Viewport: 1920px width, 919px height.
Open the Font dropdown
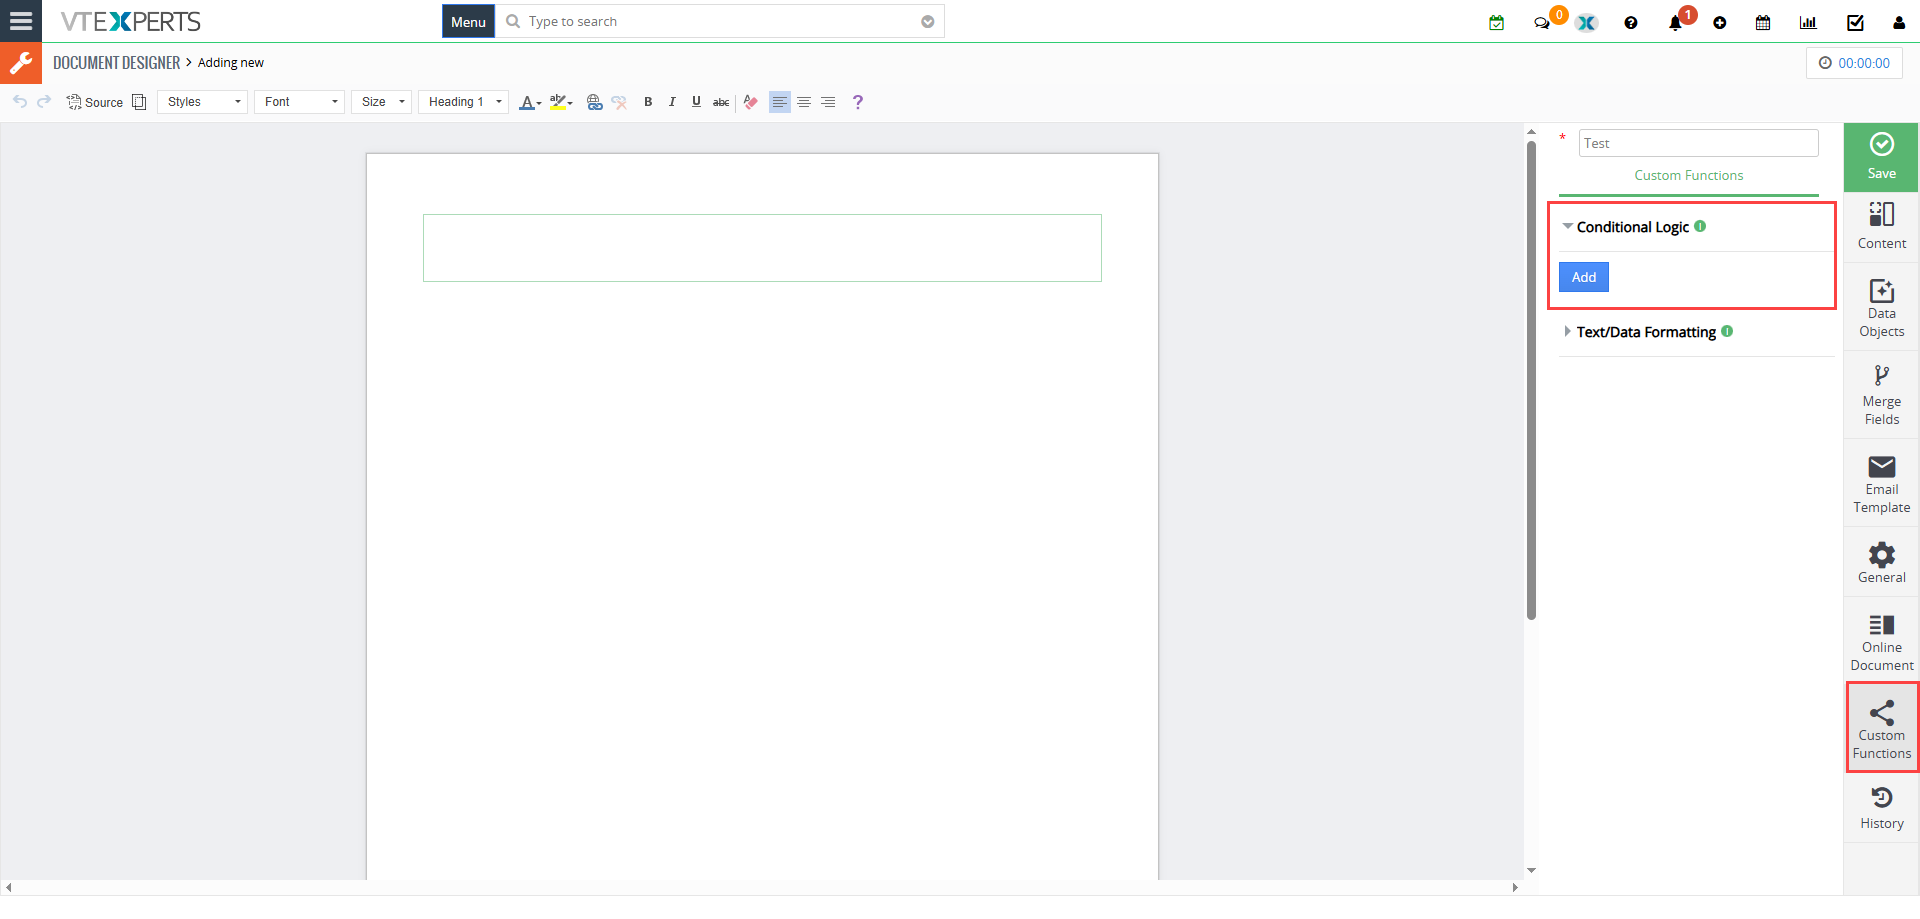(300, 102)
